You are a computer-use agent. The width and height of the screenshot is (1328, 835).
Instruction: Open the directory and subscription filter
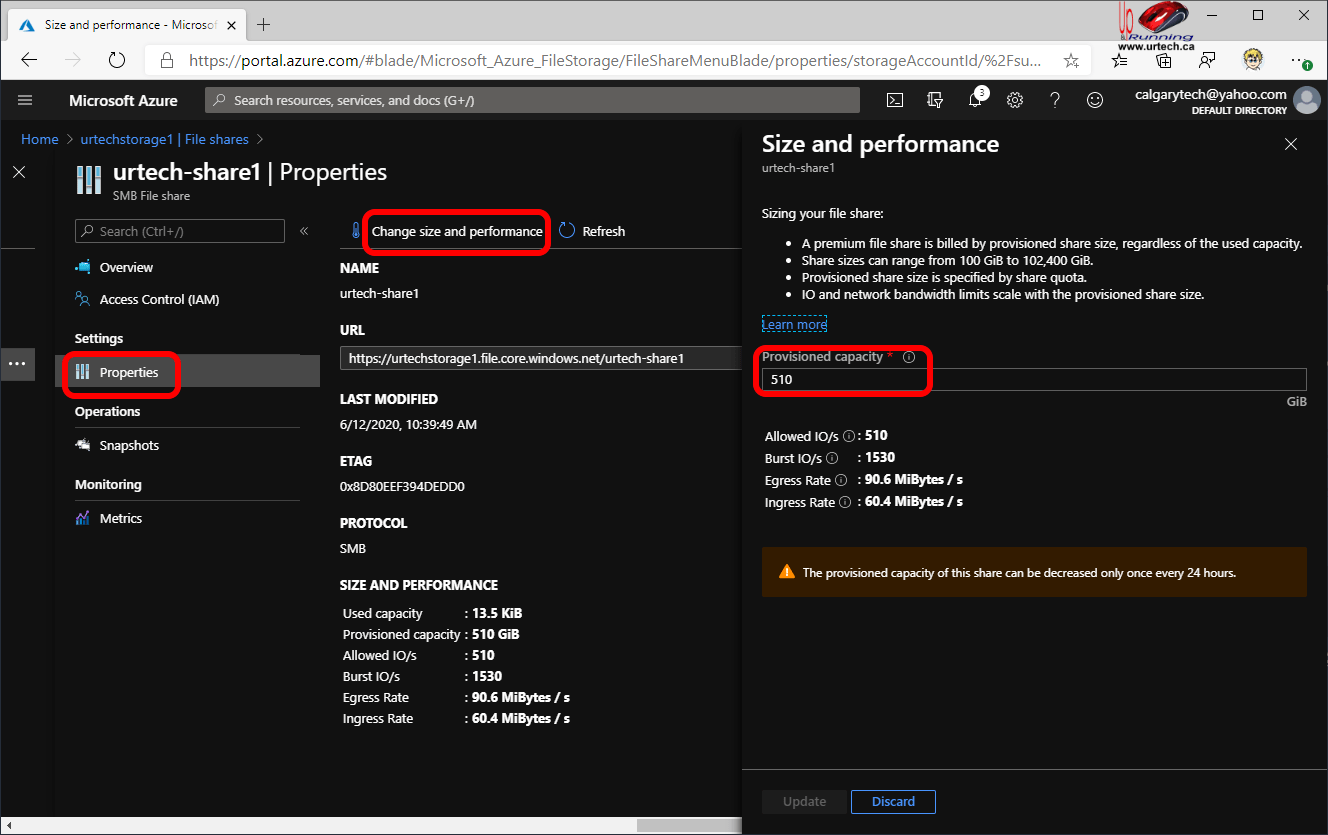coord(934,99)
